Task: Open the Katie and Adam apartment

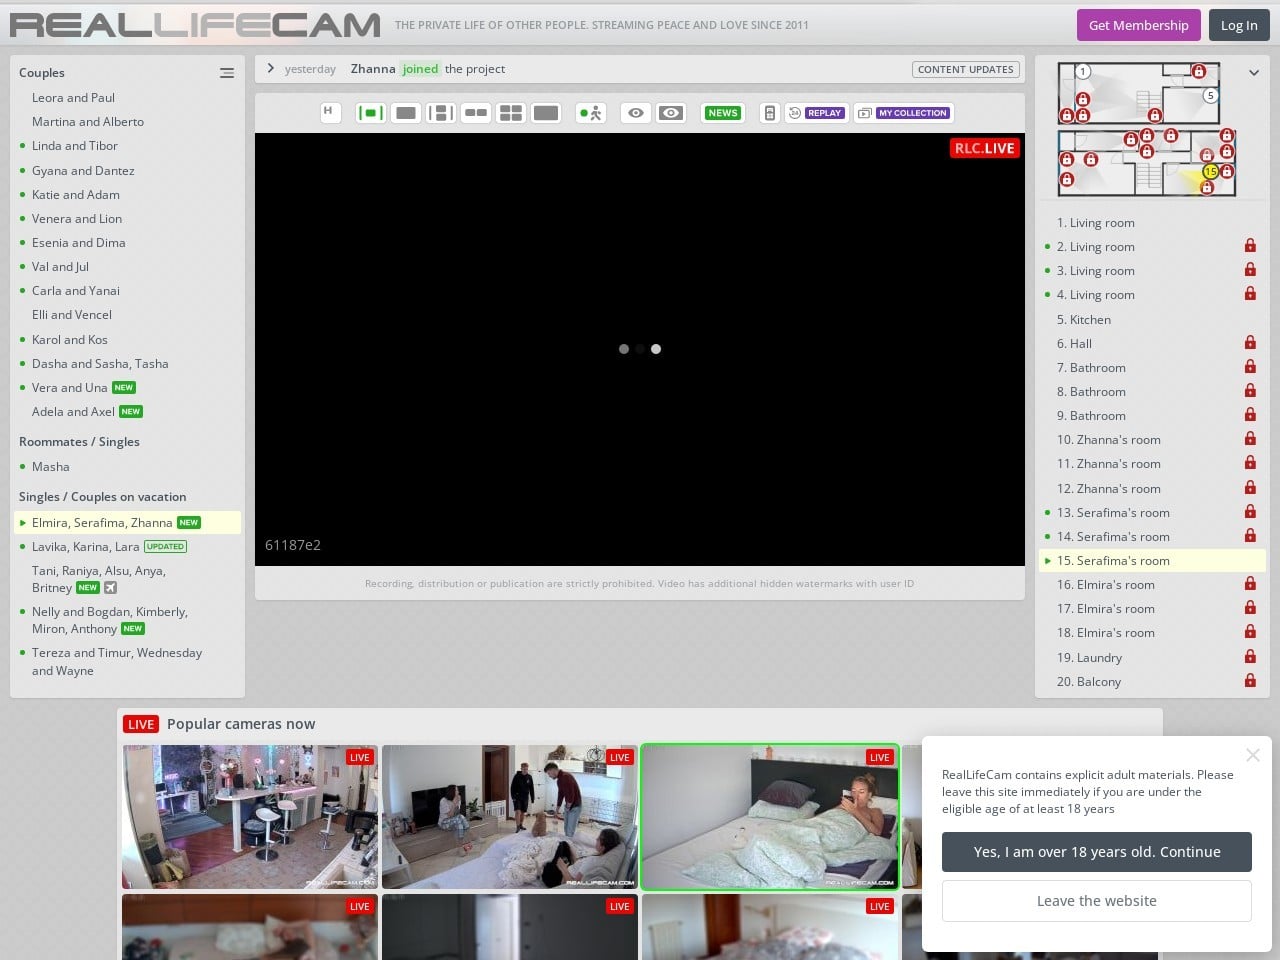Action: point(76,195)
